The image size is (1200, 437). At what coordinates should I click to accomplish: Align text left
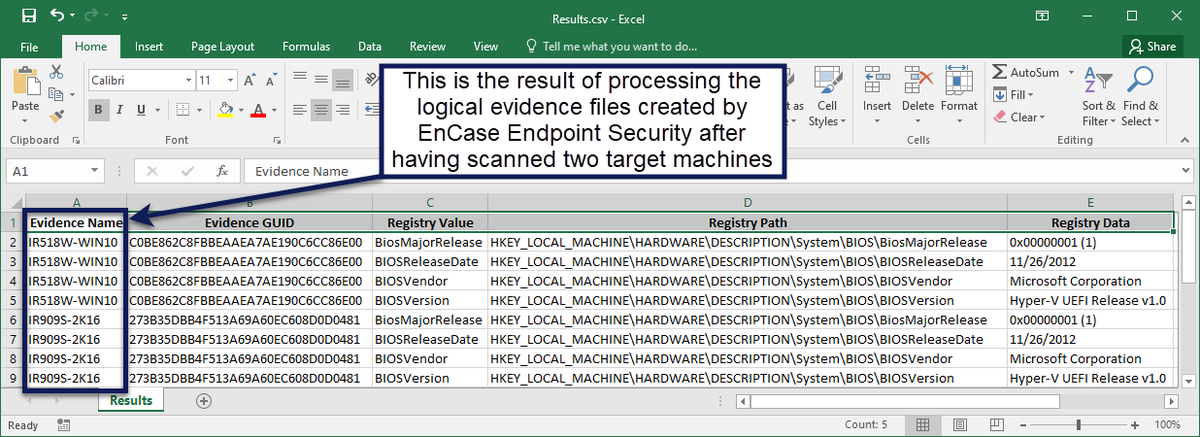tap(298, 109)
